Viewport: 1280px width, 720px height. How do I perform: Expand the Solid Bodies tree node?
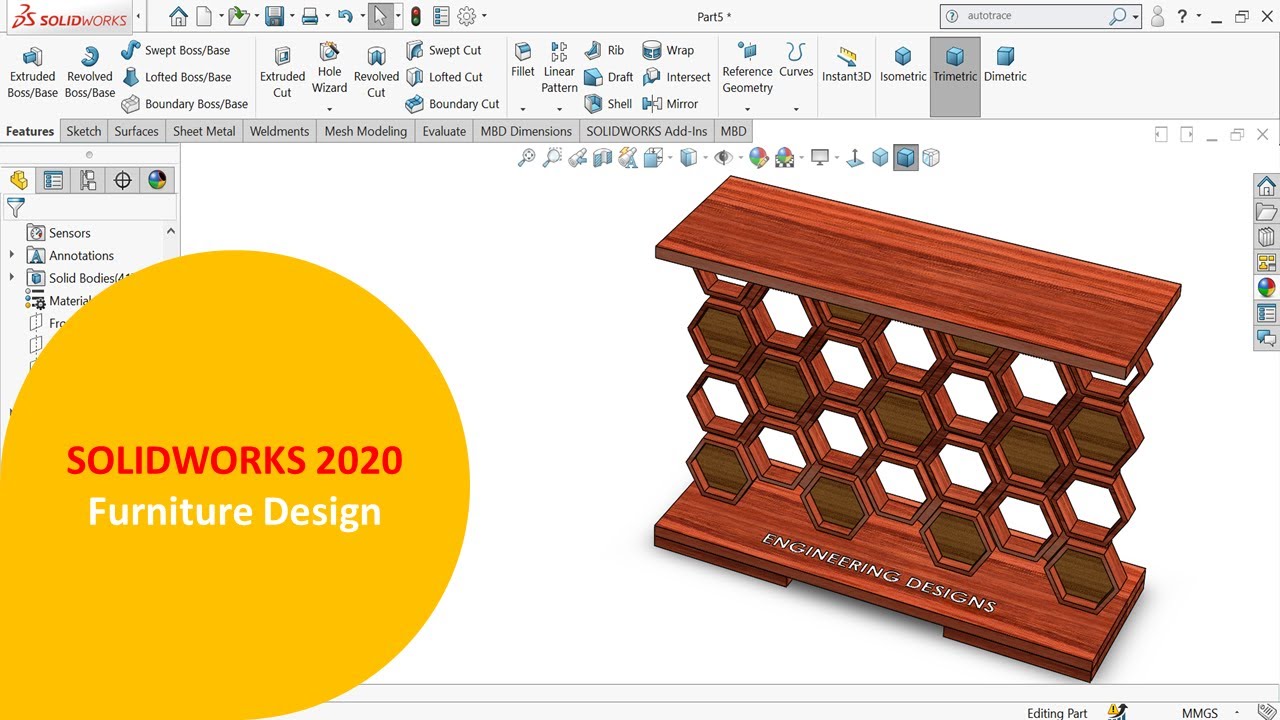click(x=12, y=278)
